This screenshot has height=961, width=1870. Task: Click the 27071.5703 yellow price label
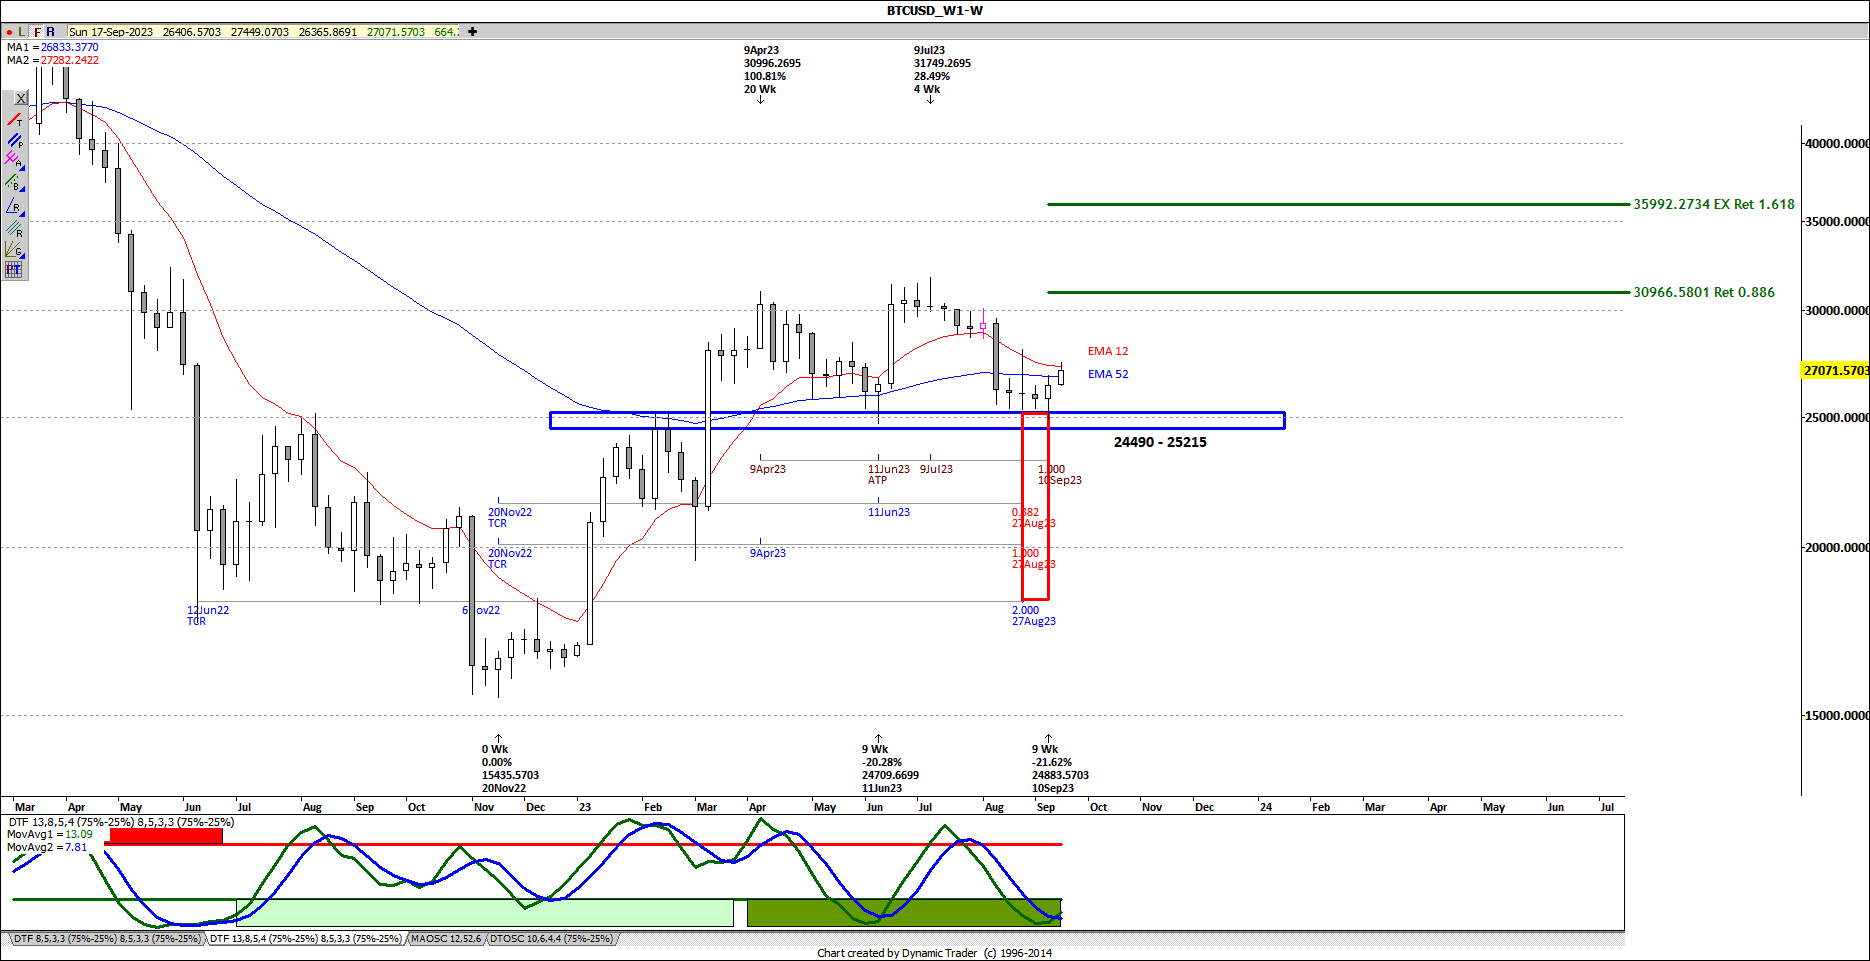click(1834, 370)
